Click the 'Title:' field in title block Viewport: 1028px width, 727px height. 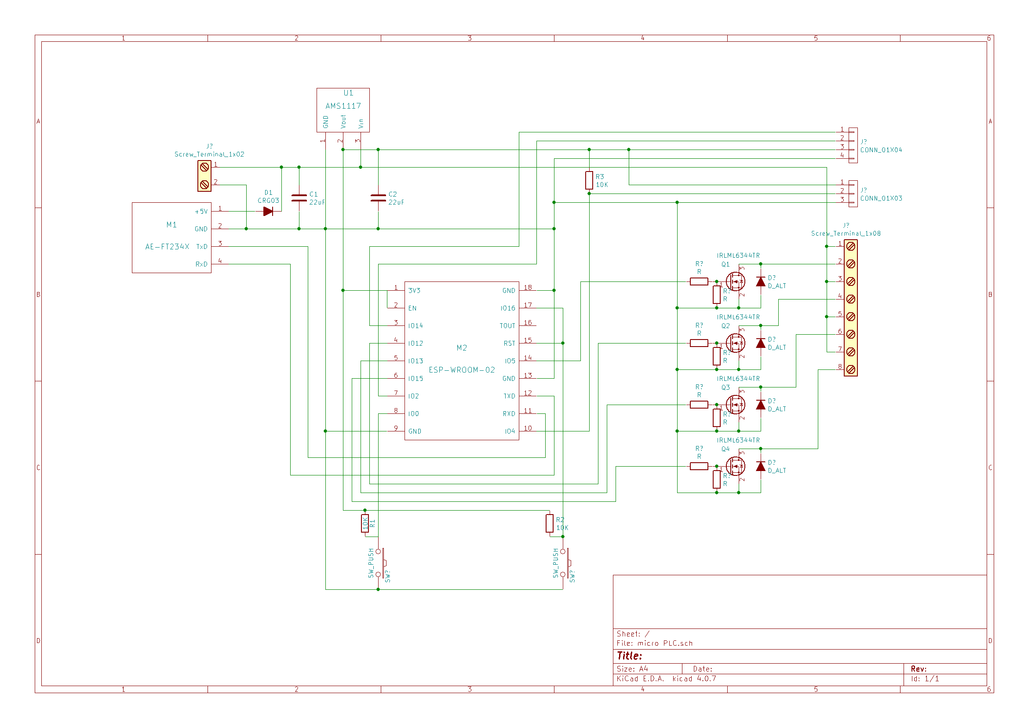[629, 656]
